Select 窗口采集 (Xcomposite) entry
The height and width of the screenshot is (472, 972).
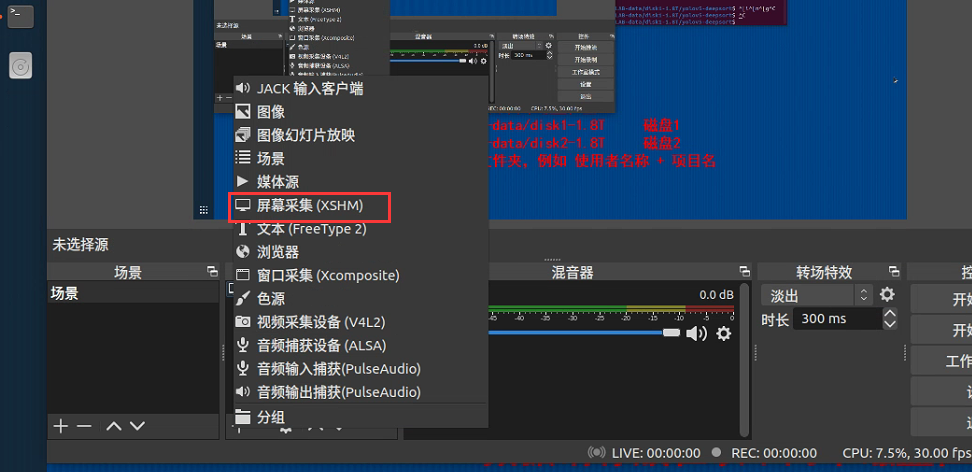pos(361,275)
